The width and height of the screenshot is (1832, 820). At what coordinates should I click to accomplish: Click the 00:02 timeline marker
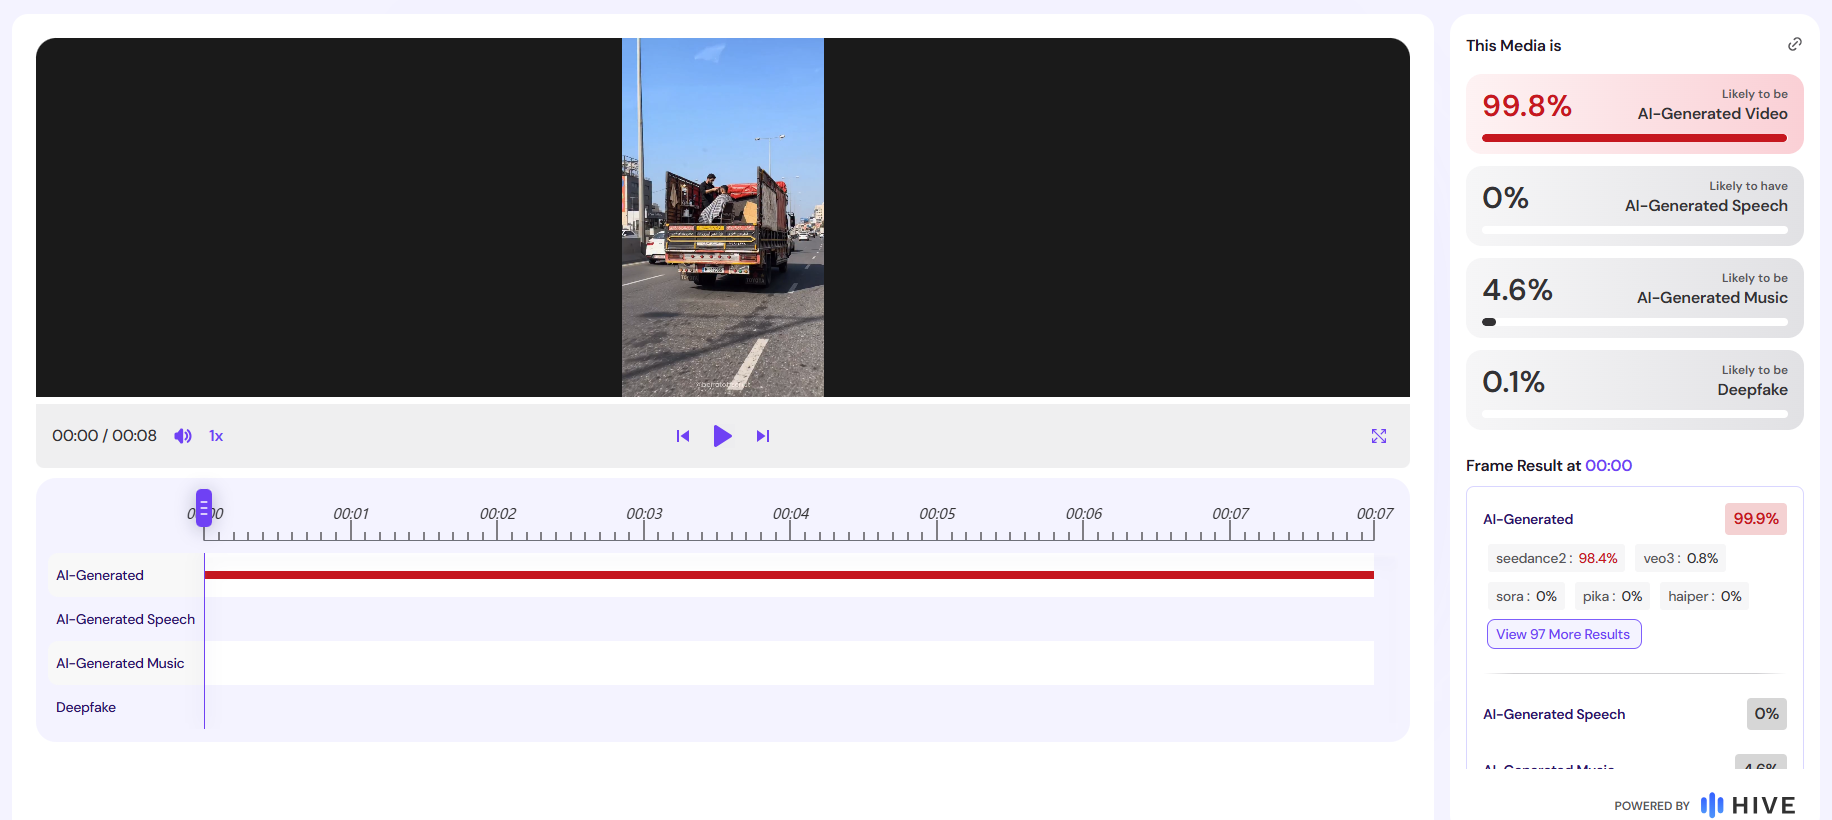tap(498, 514)
